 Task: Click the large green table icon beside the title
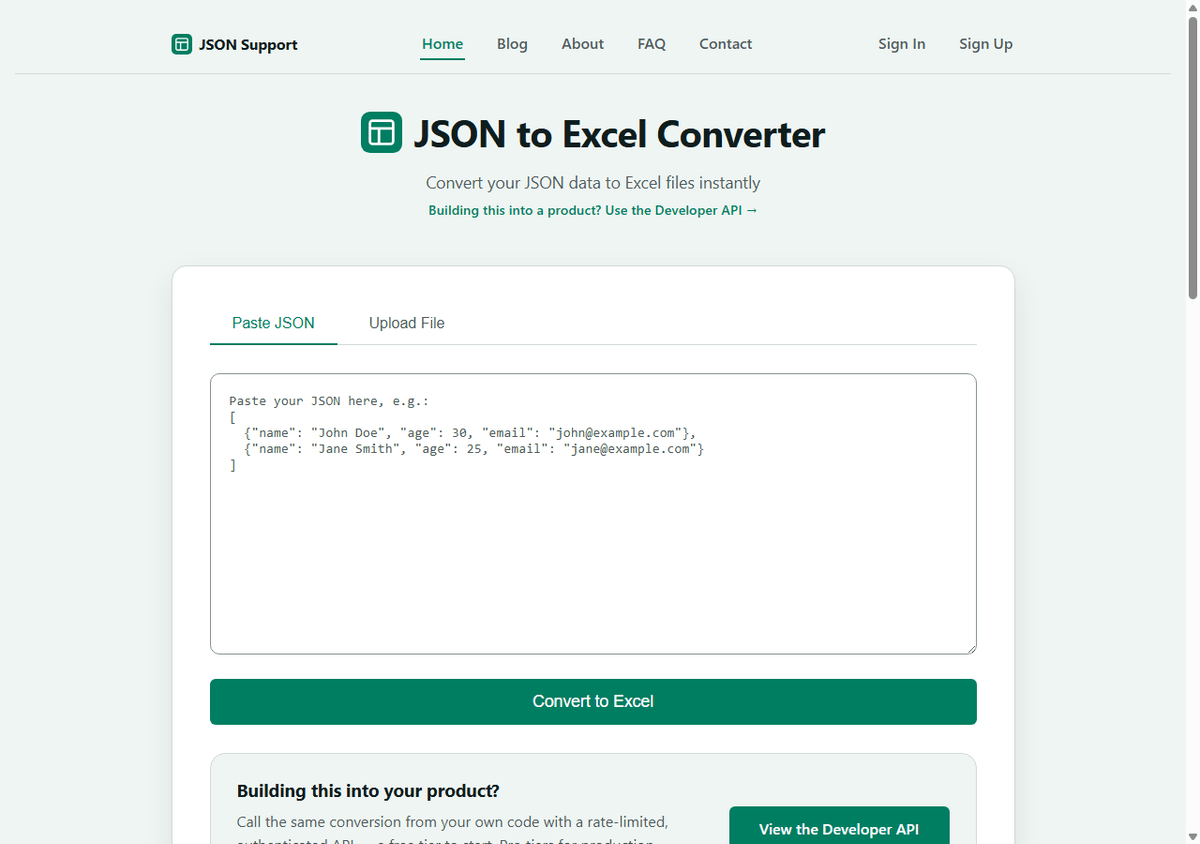coord(381,133)
